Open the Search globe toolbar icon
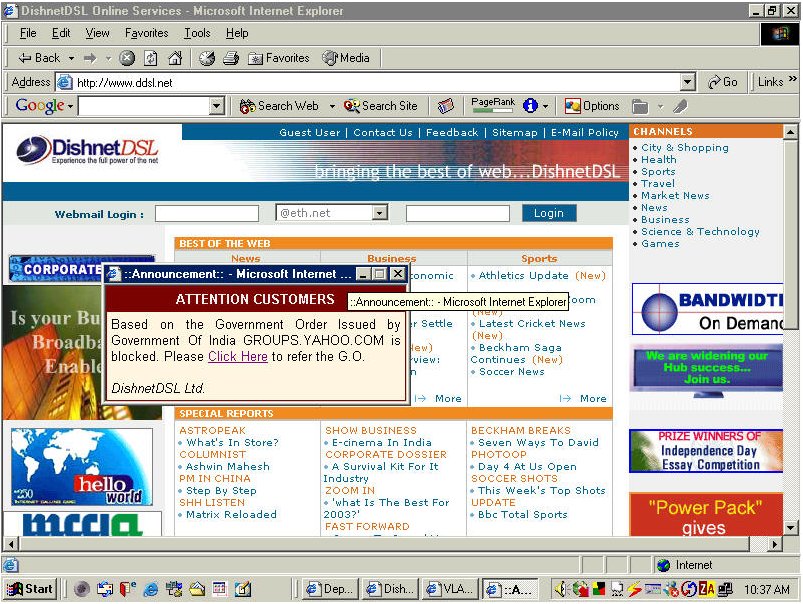This screenshot has width=803, height=604. point(207,58)
